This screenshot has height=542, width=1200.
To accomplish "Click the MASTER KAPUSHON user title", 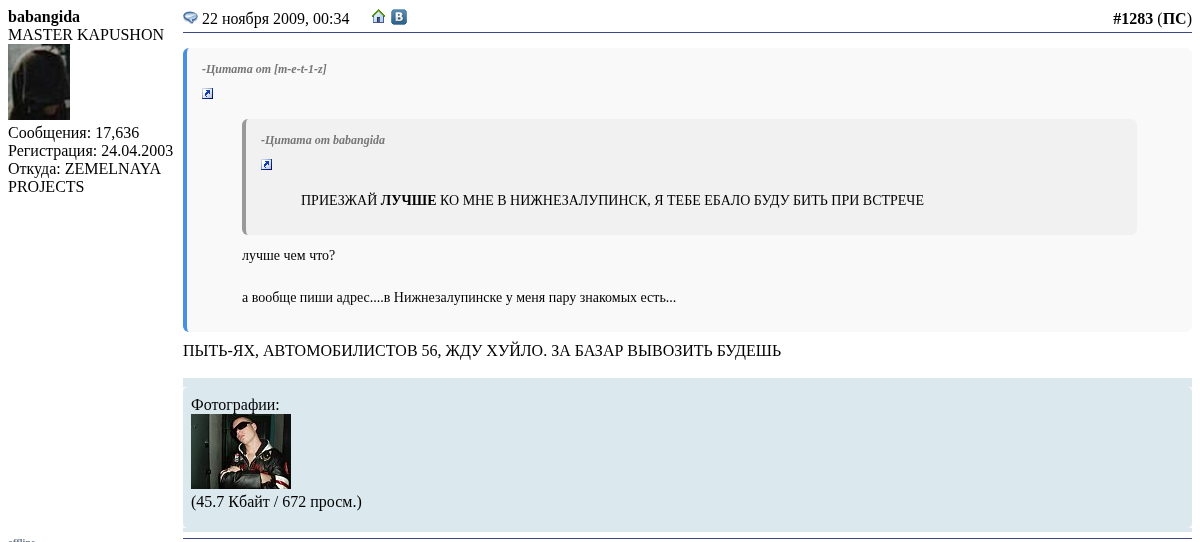I will click(86, 35).
